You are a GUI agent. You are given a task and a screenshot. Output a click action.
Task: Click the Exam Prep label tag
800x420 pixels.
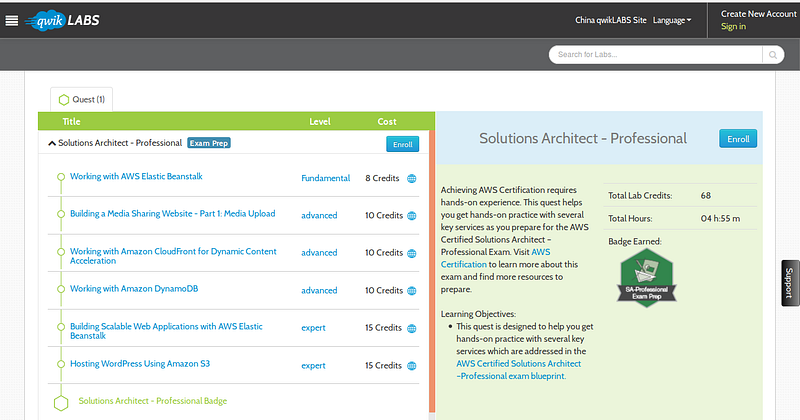tap(209, 143)
